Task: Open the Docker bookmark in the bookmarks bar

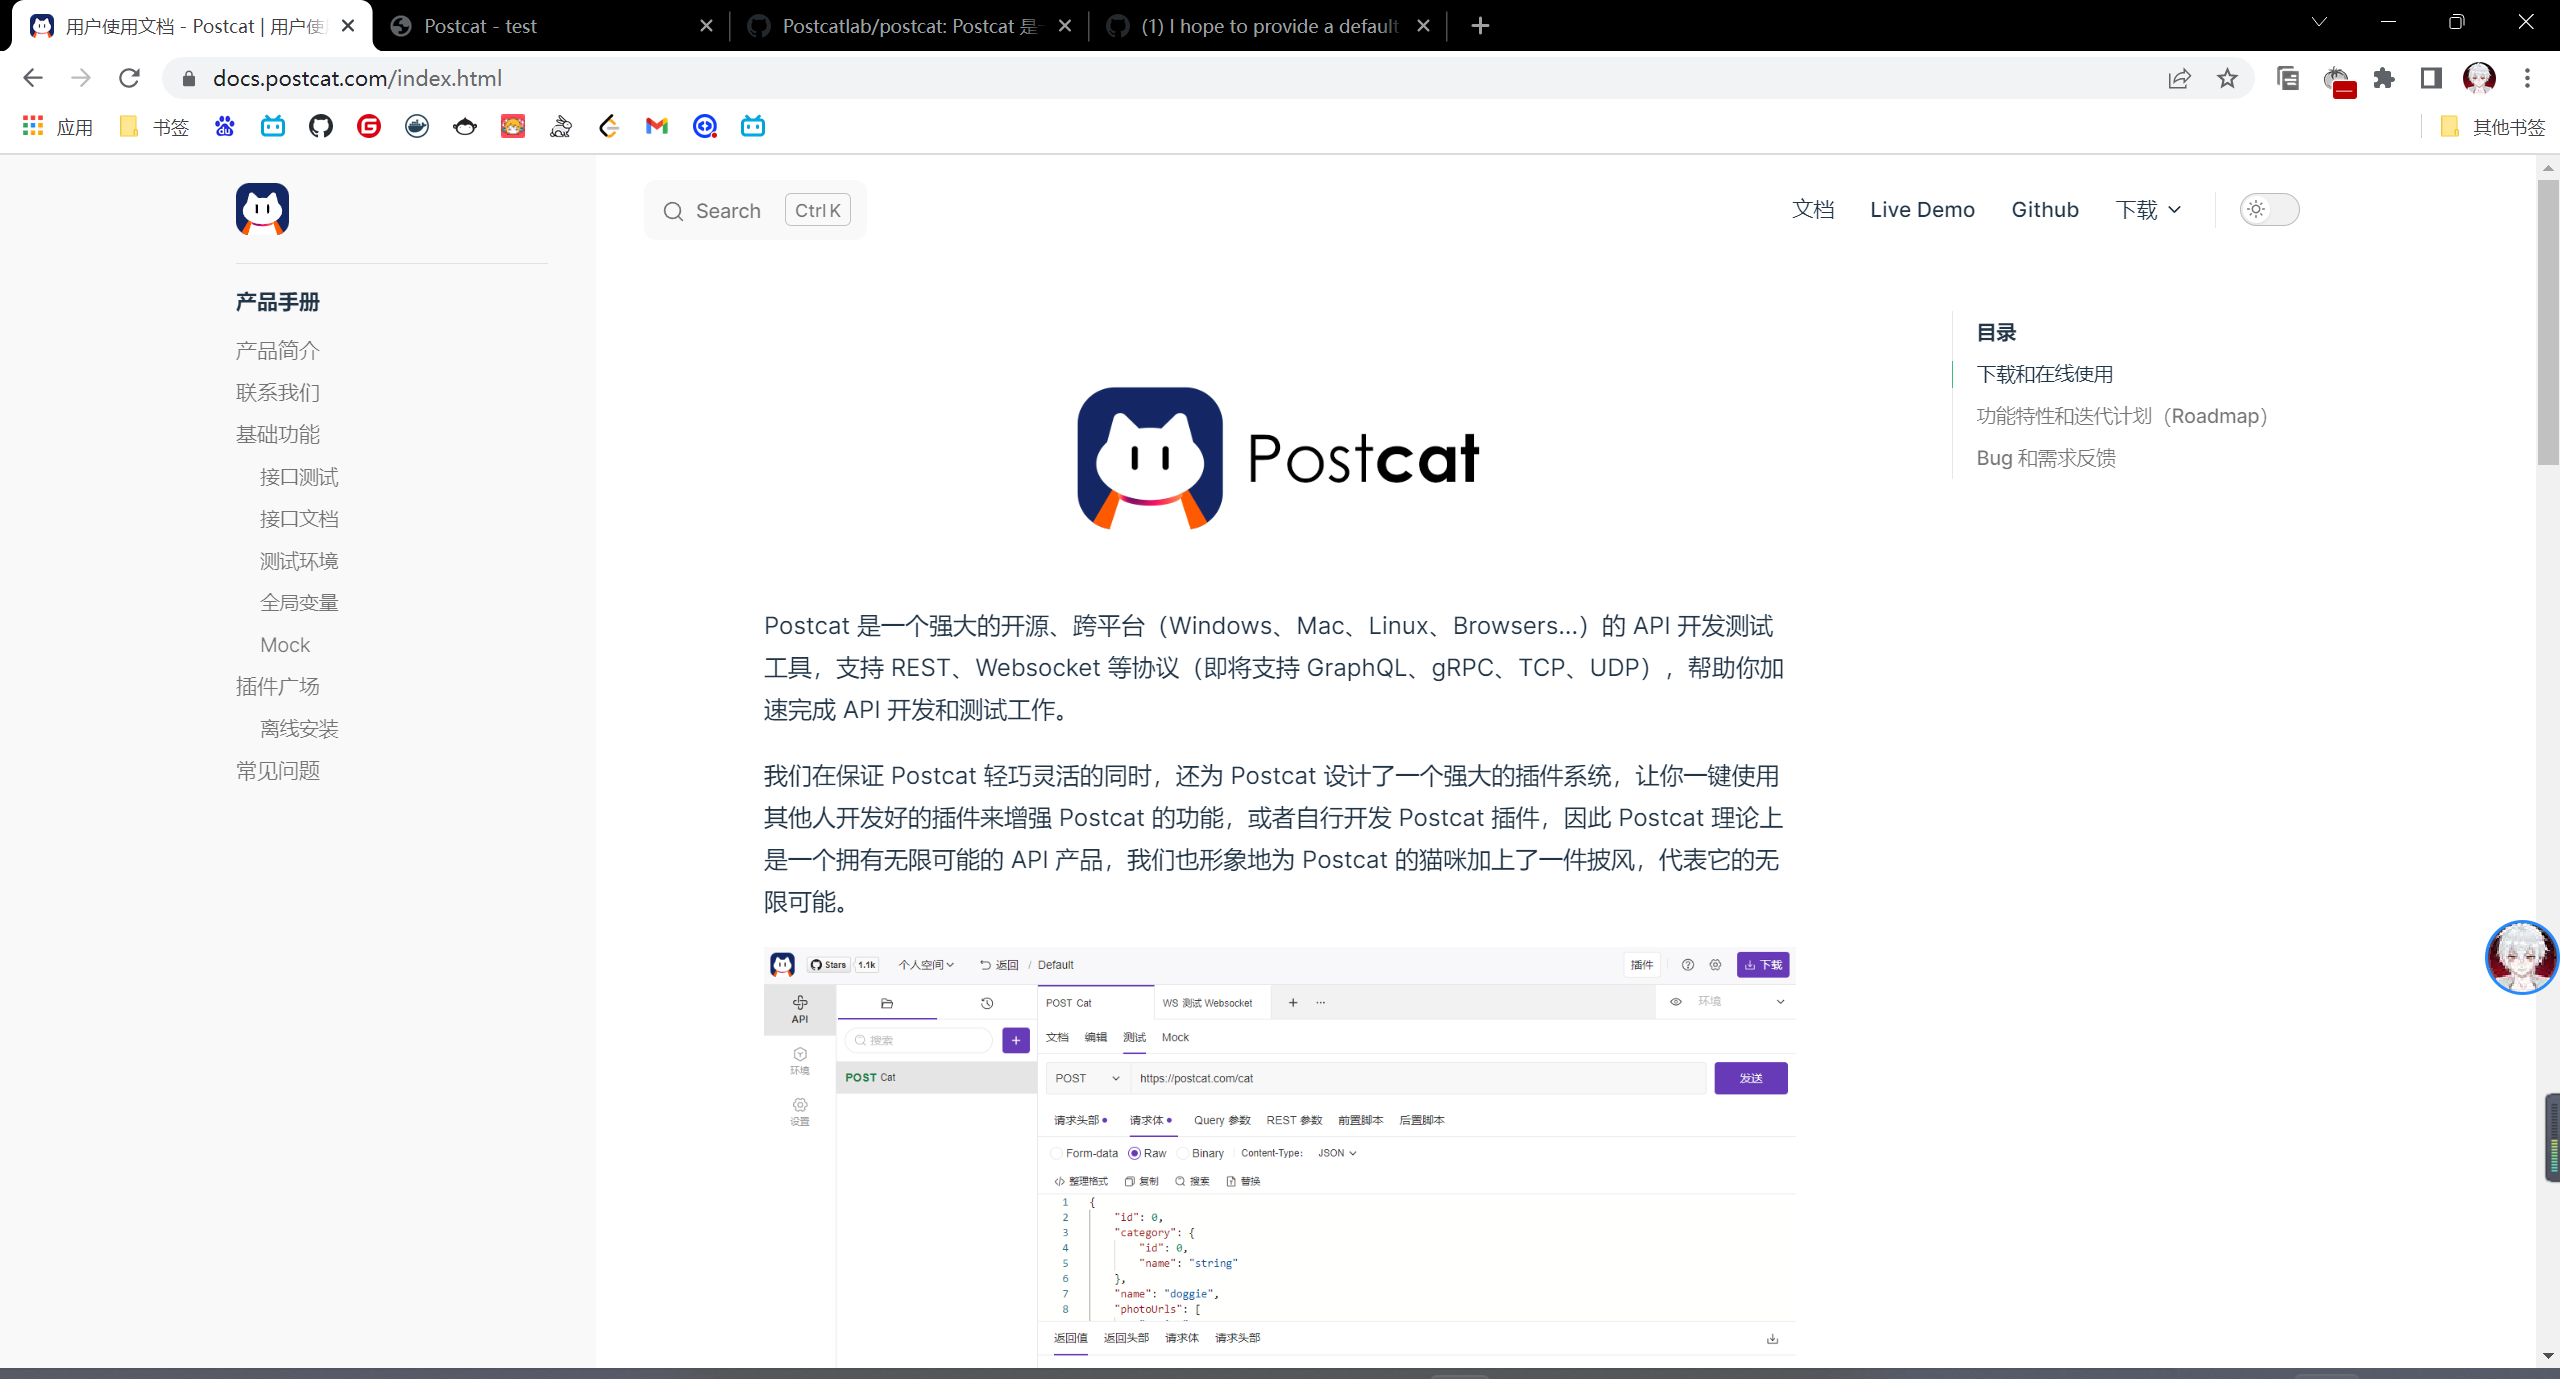Action: (x=417, y=126)
